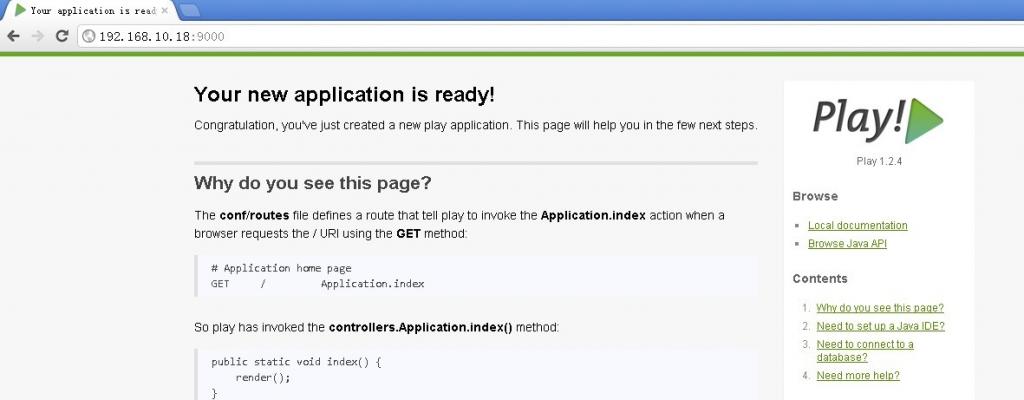Click the 'Application.index' bold text in paragraph
Screen dimensions: 1024x400
coord(593,216)
